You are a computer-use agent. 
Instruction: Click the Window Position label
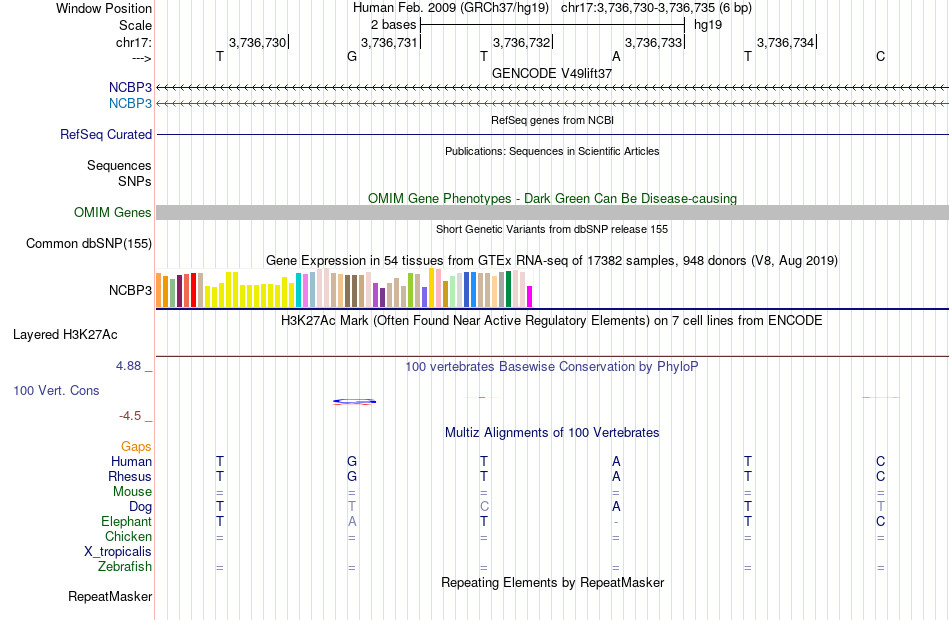104,8
